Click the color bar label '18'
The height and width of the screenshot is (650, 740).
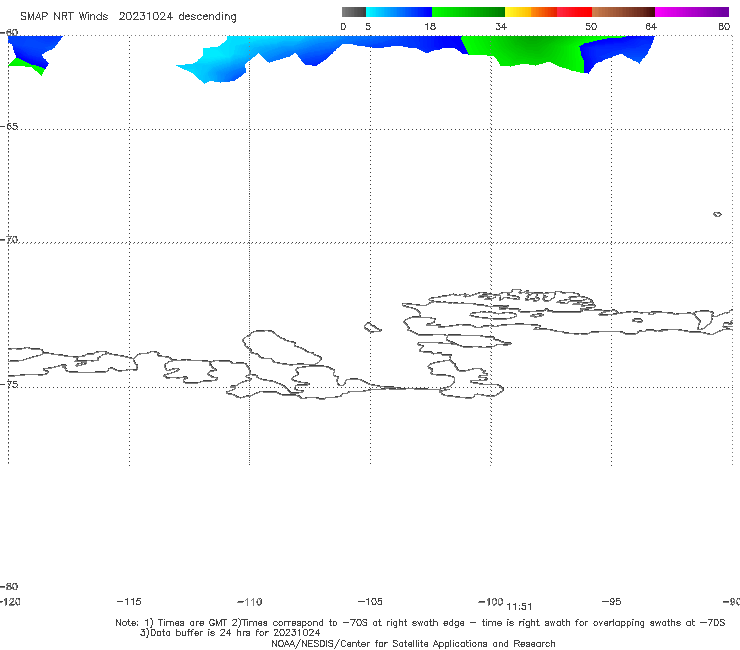point(430,26)
